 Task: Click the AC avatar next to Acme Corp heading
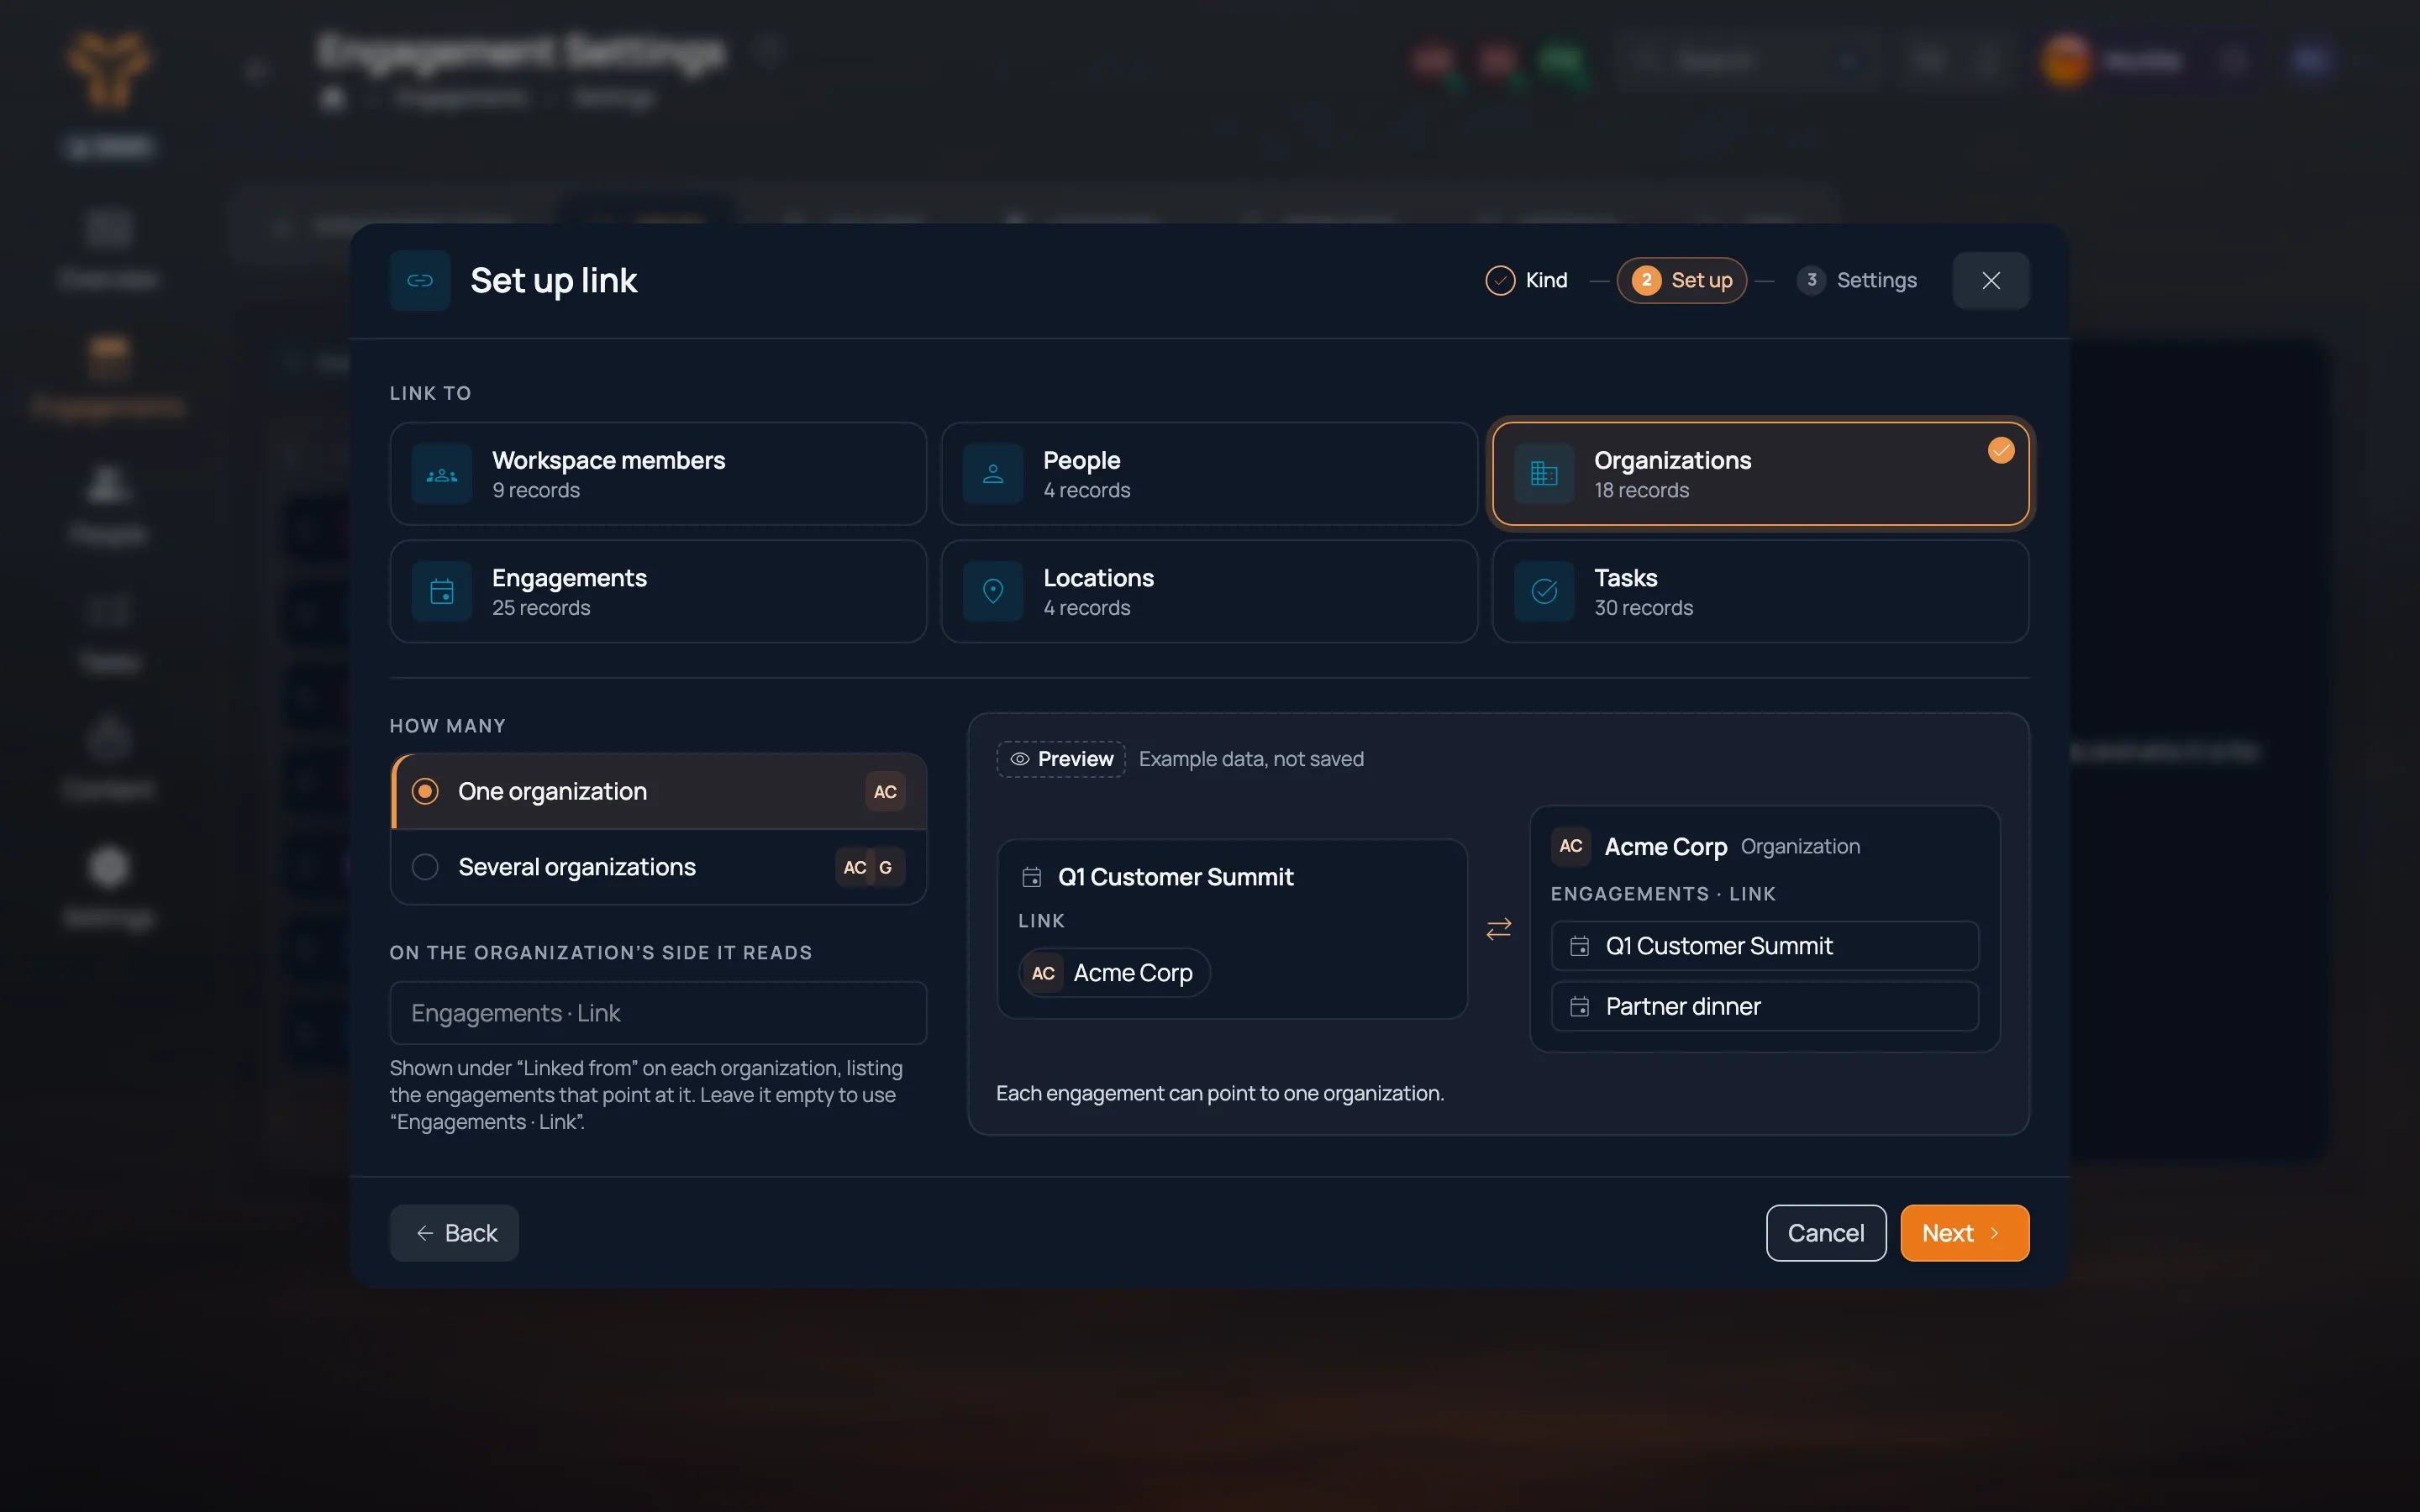[x=1571, y=846]
